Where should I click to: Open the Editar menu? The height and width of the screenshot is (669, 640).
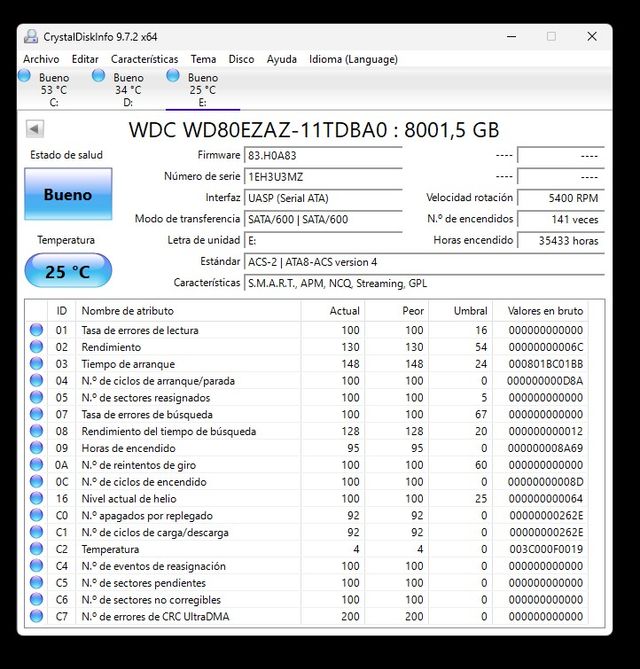point(85,59)
